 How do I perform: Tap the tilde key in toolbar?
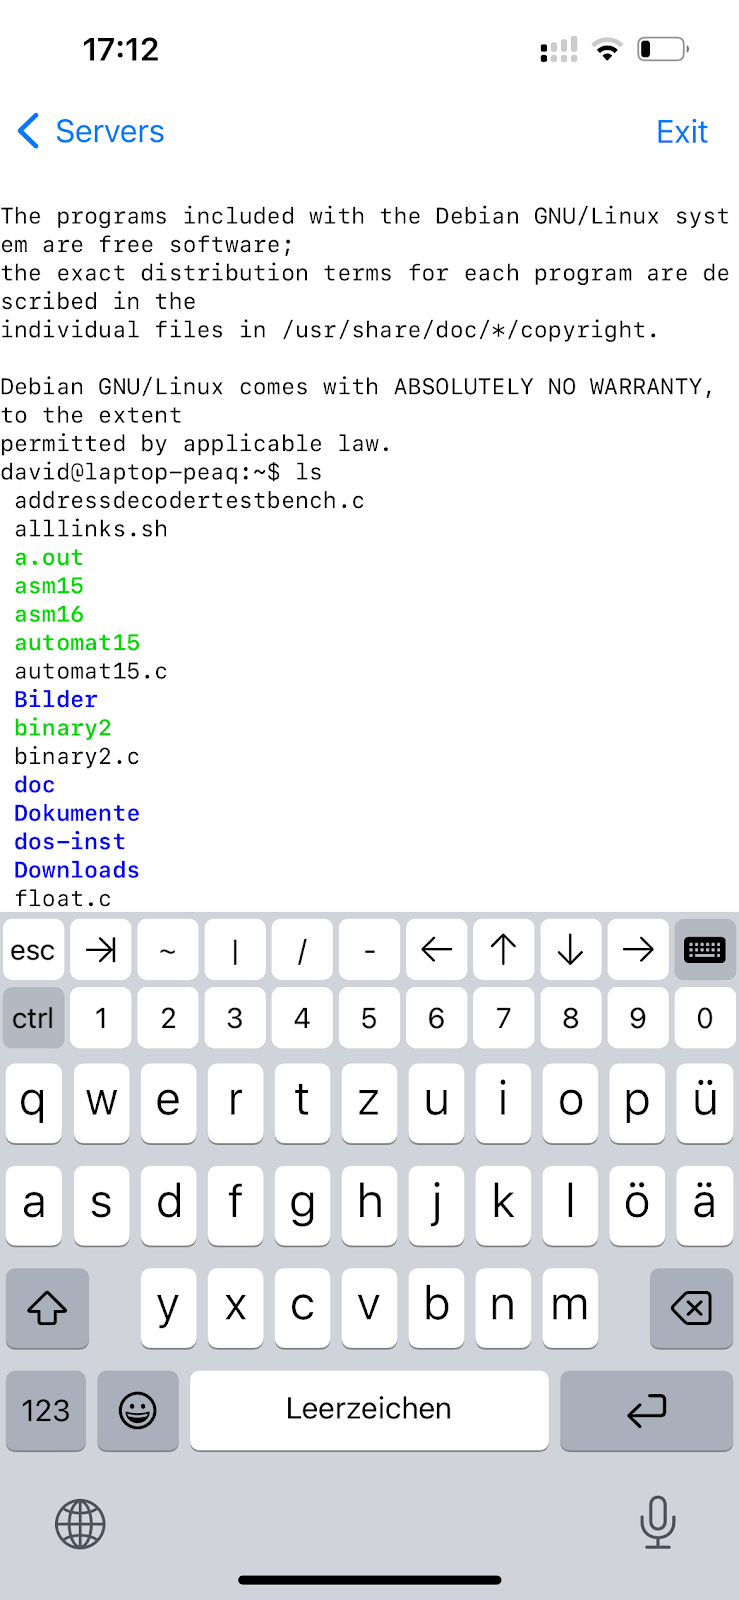168,950
